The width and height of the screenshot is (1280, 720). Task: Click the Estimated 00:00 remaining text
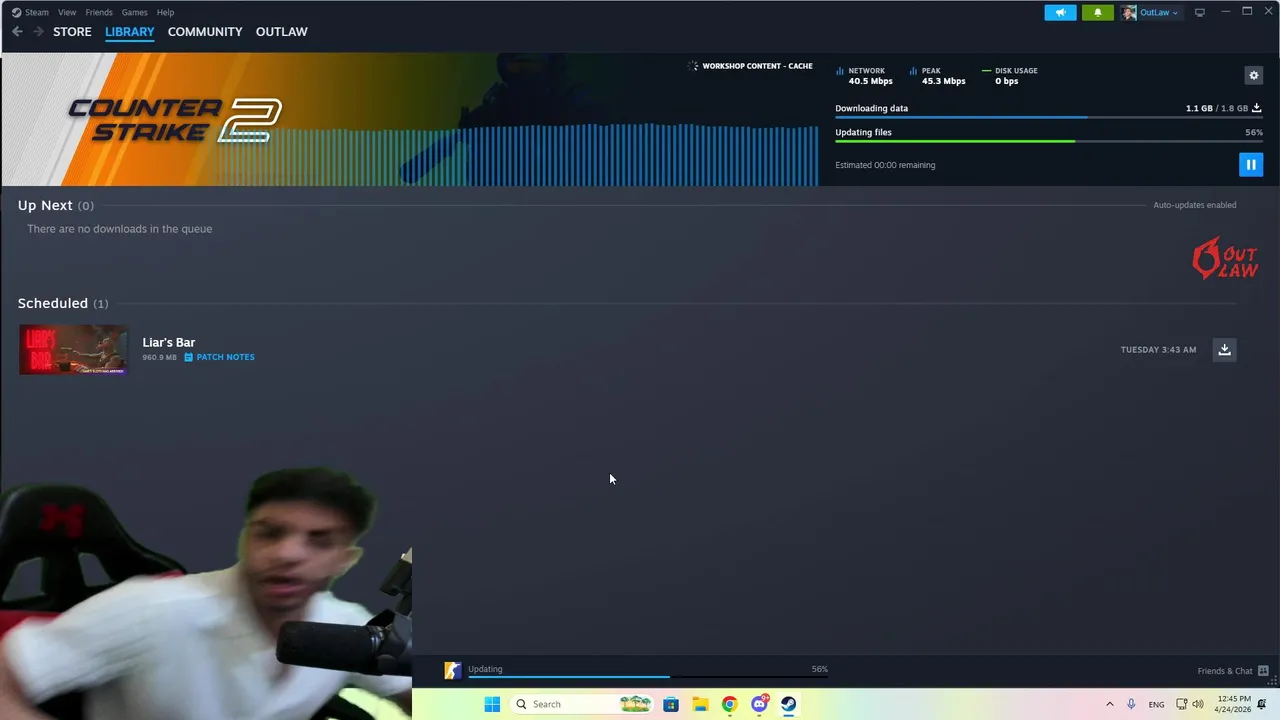click(885, 165)
